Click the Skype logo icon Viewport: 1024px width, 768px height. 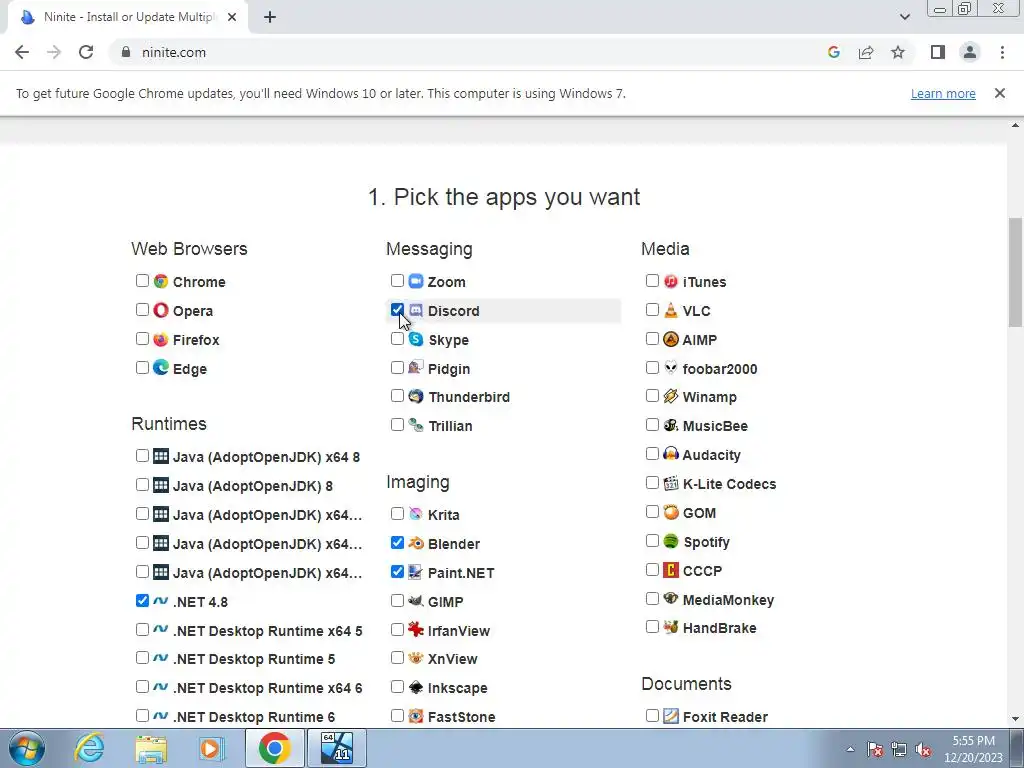[x=416, y=339]
